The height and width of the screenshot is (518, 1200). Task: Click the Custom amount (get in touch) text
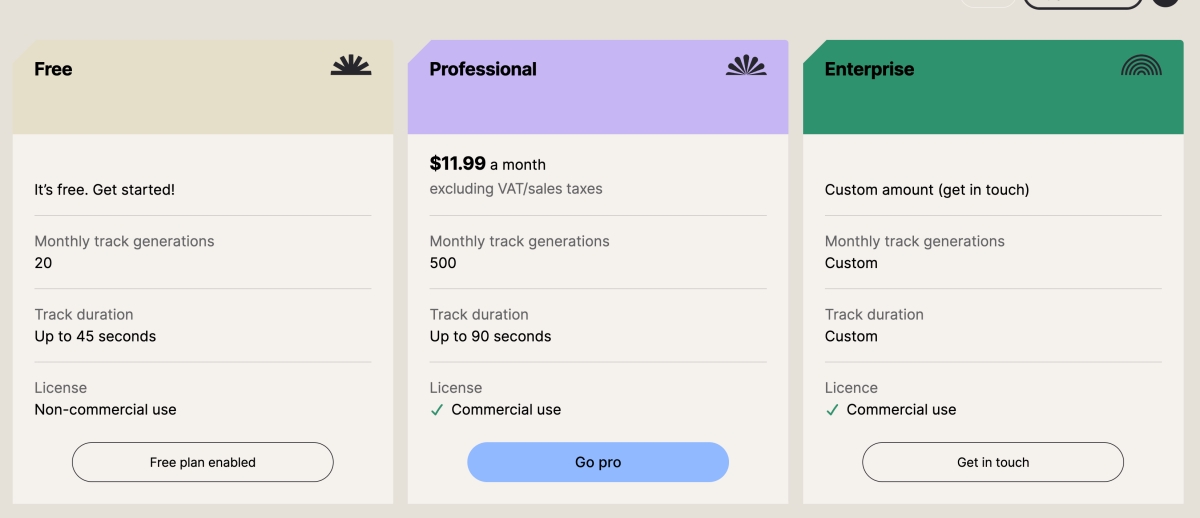926,189
